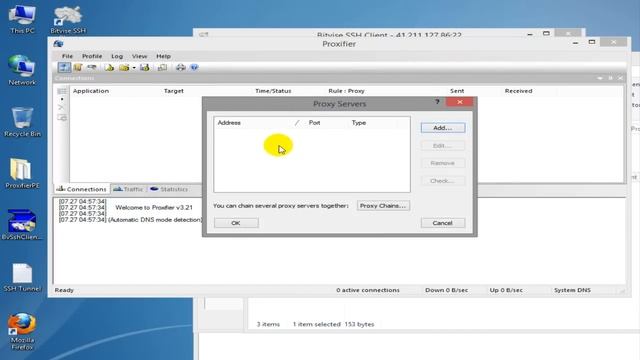Image resolution: width=640 pixels, height=360 pixels.
Task: Open the View menu
Action: pos(139,56)
